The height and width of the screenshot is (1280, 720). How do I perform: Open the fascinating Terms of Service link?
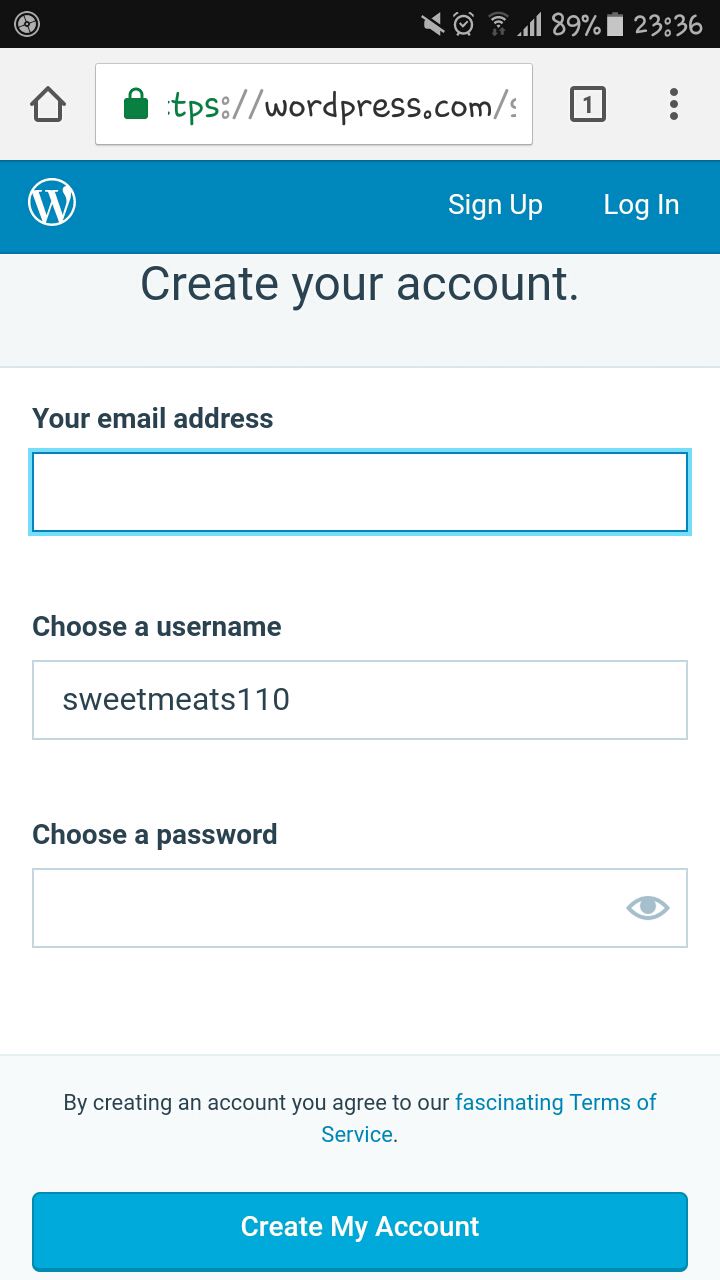click(555, 1103)
